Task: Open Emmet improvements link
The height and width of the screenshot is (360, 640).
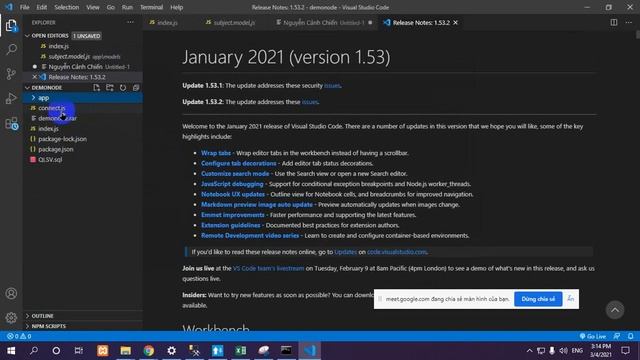Action: tap(233, 215)
